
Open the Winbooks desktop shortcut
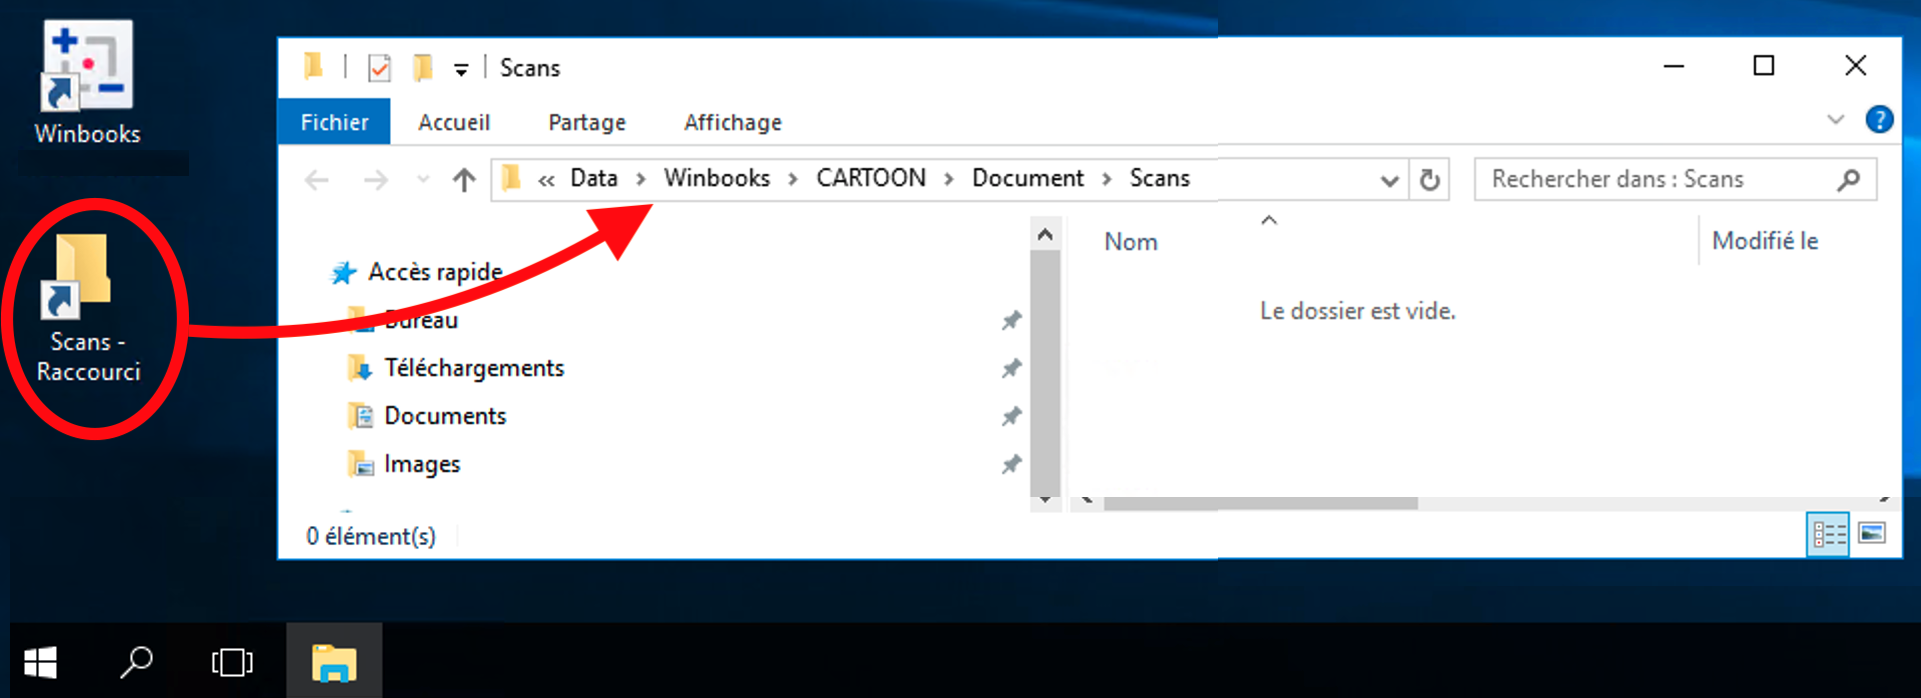coord(87,84)
